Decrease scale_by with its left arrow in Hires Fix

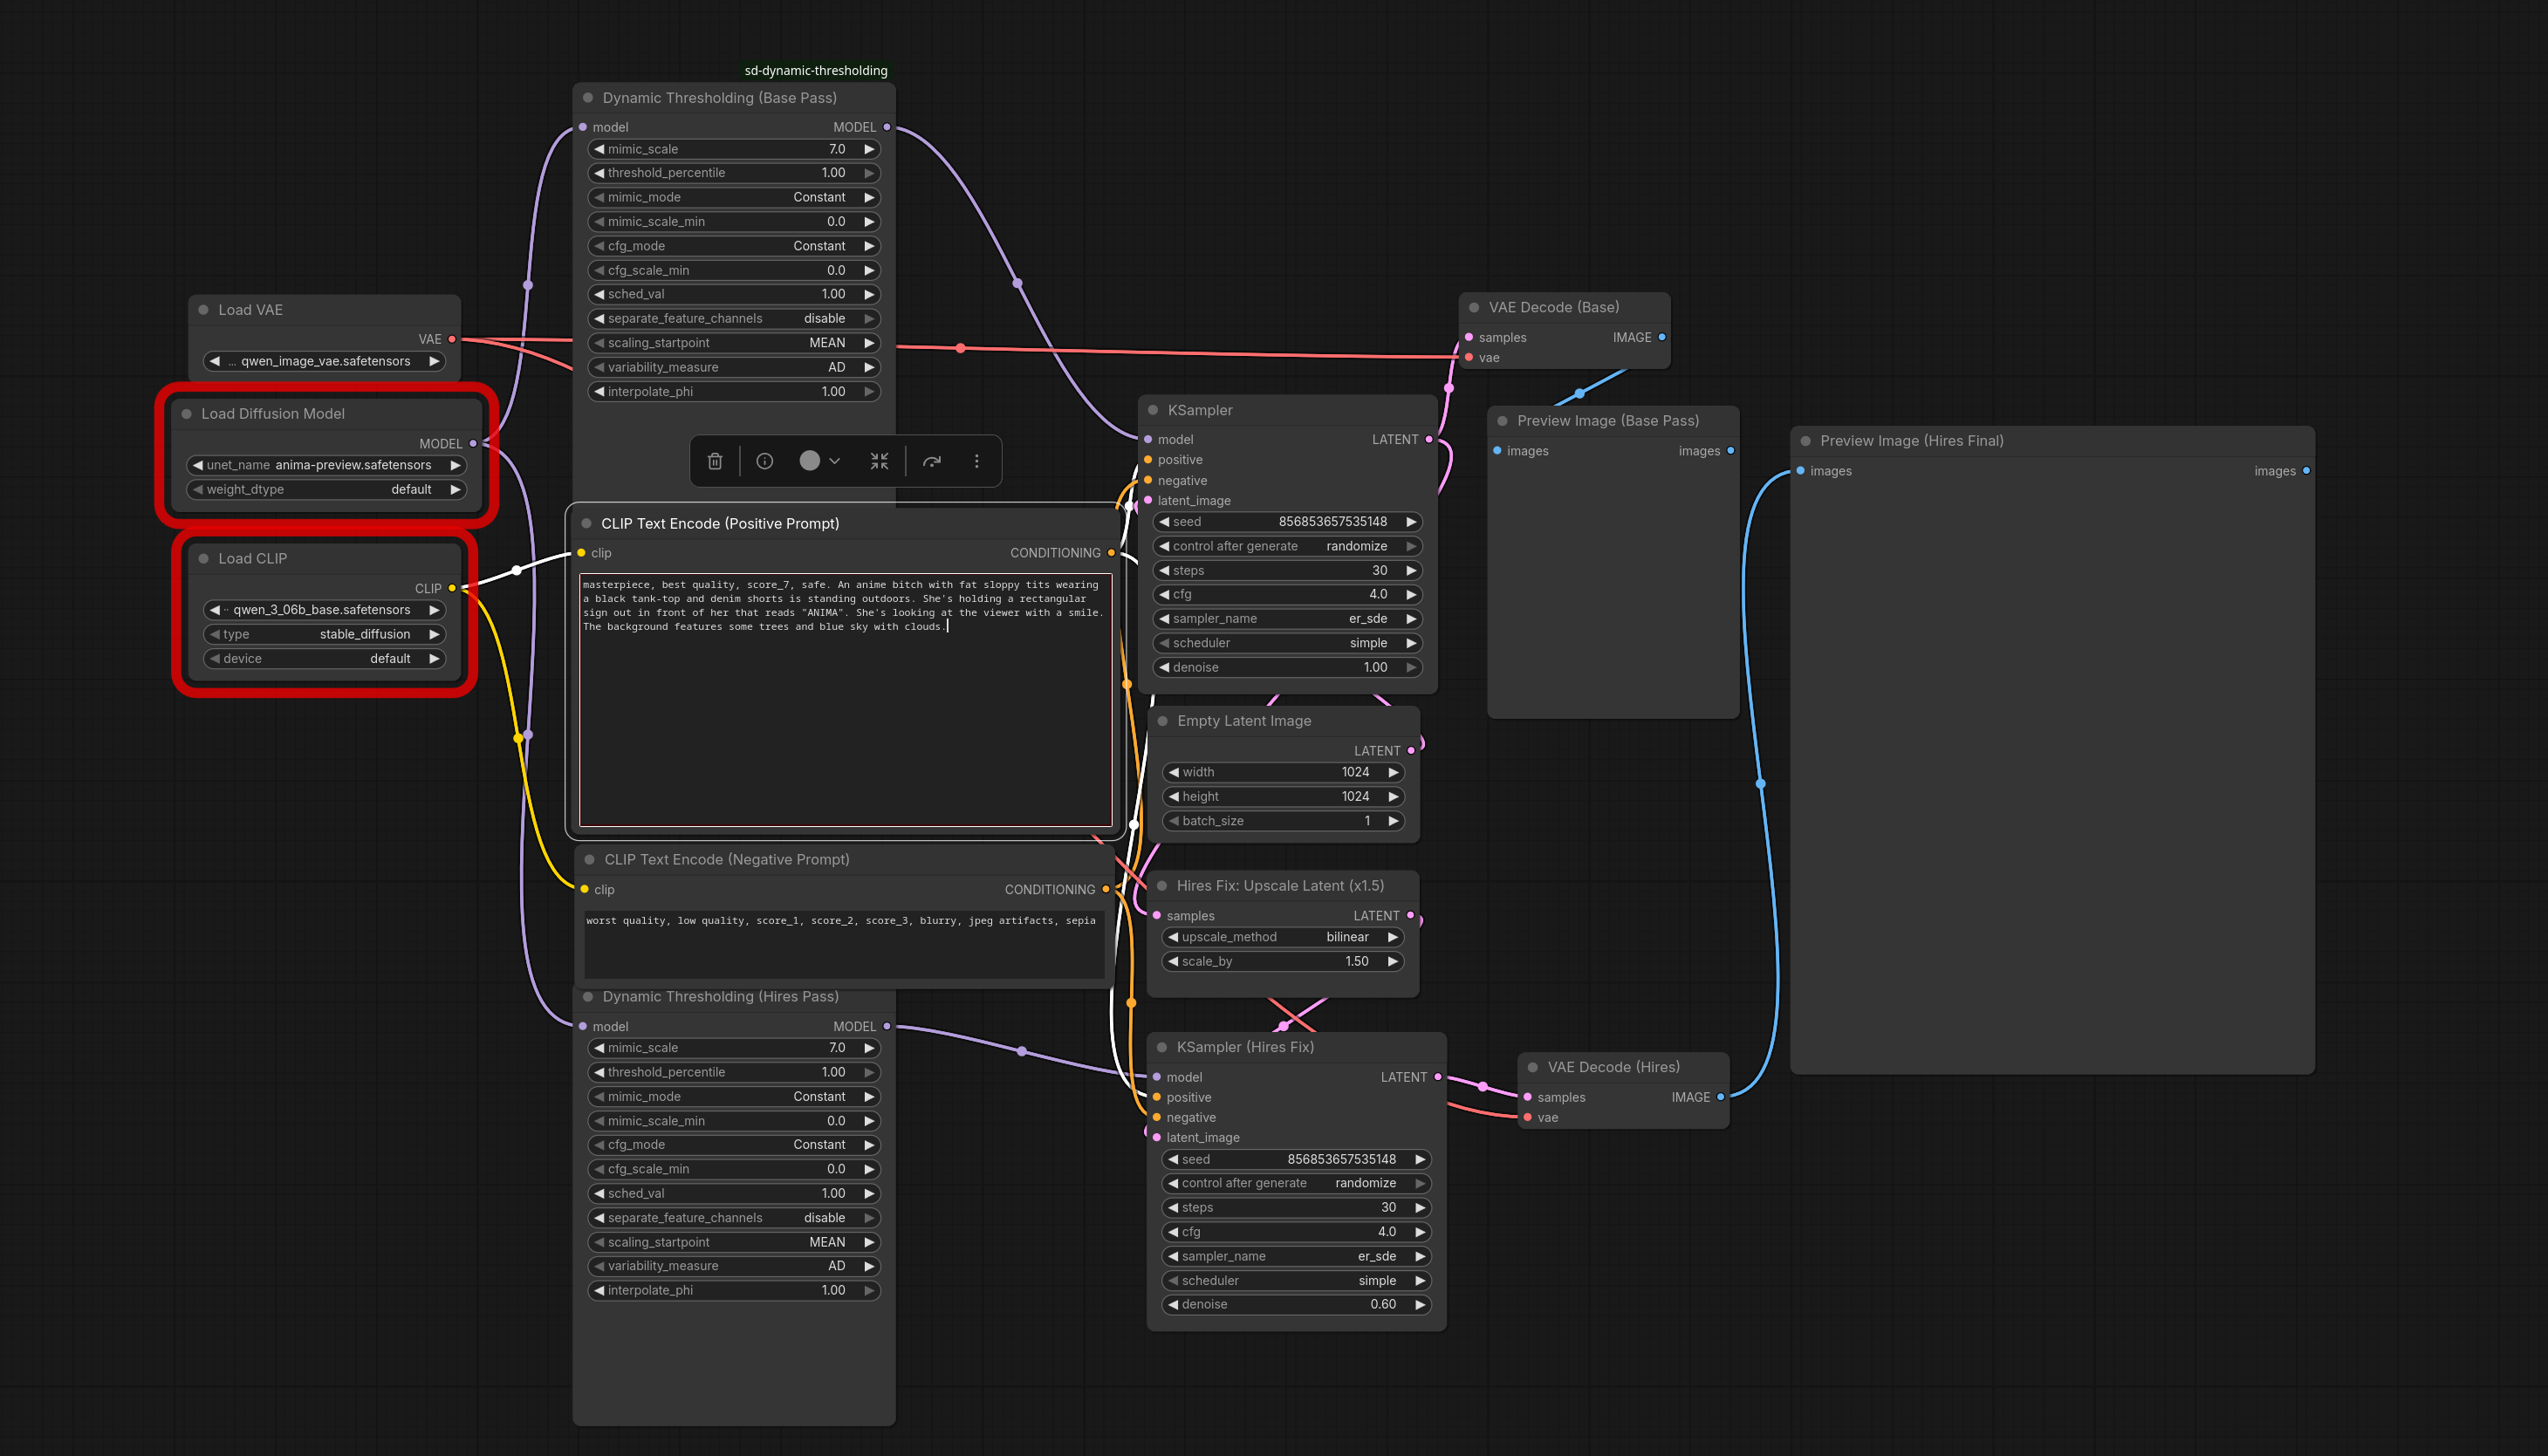1173,962
